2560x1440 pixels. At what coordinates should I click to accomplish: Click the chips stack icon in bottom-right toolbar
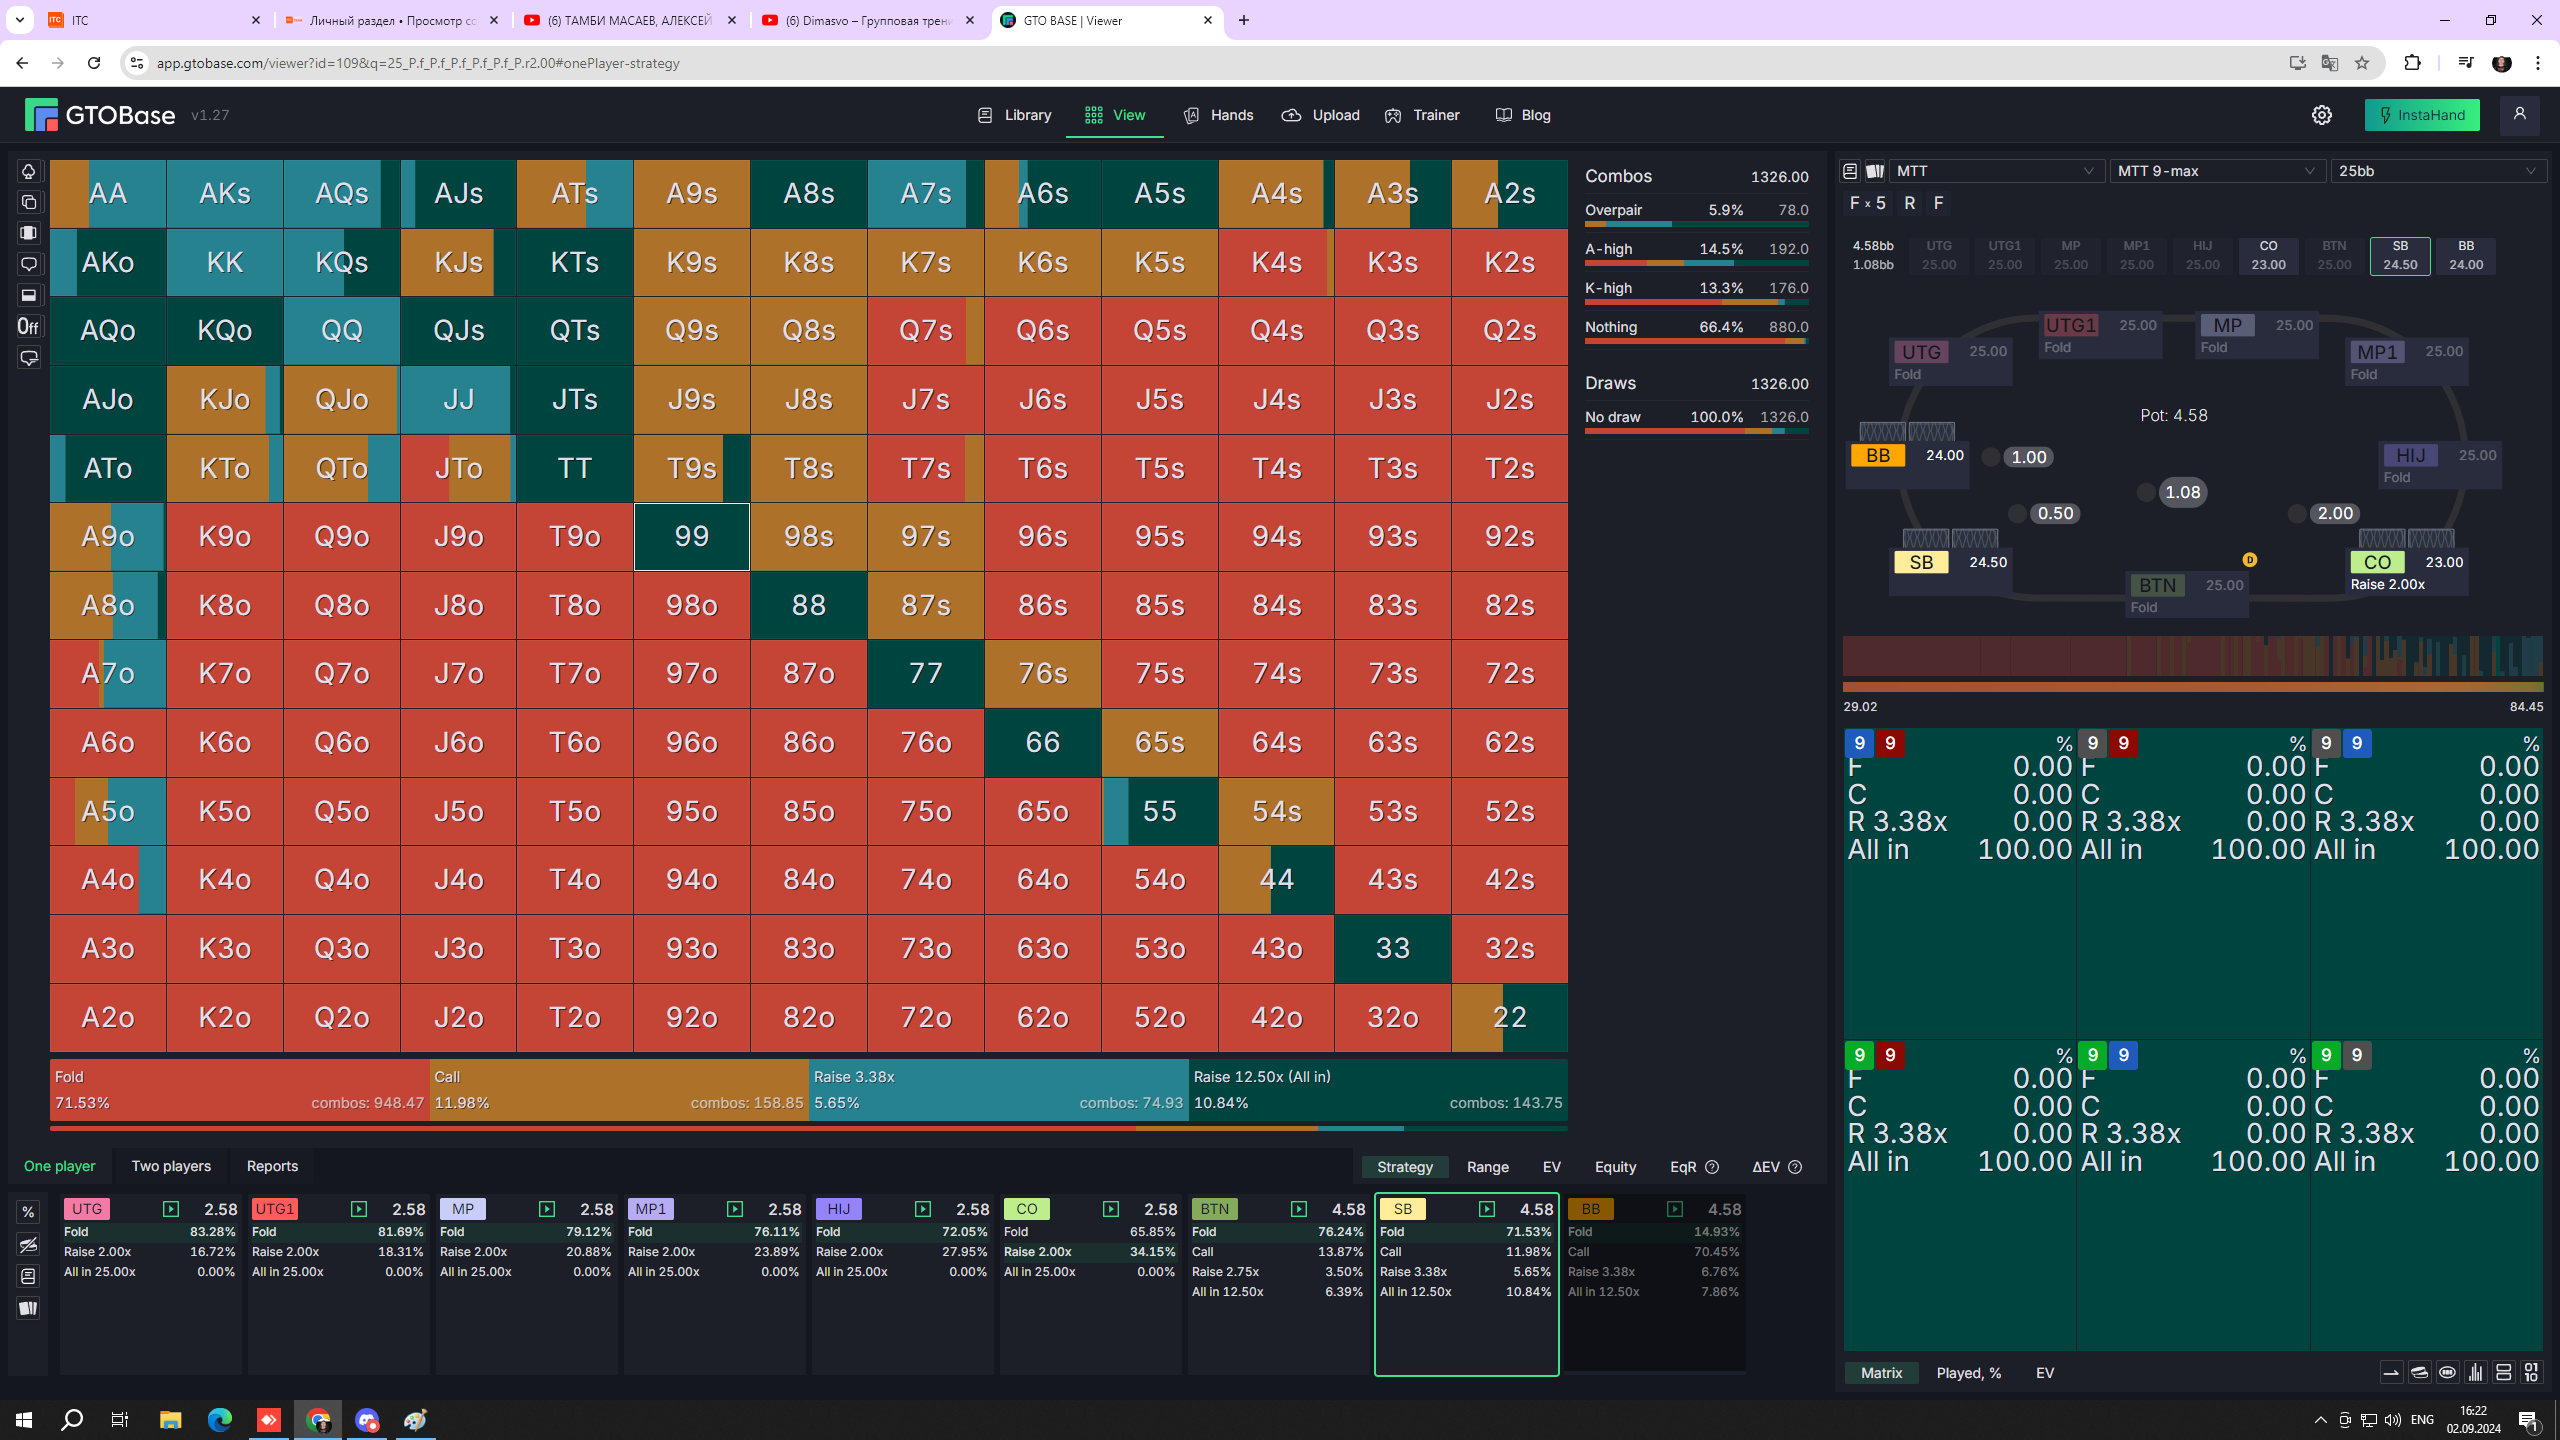click(x=2419, y=1373)
